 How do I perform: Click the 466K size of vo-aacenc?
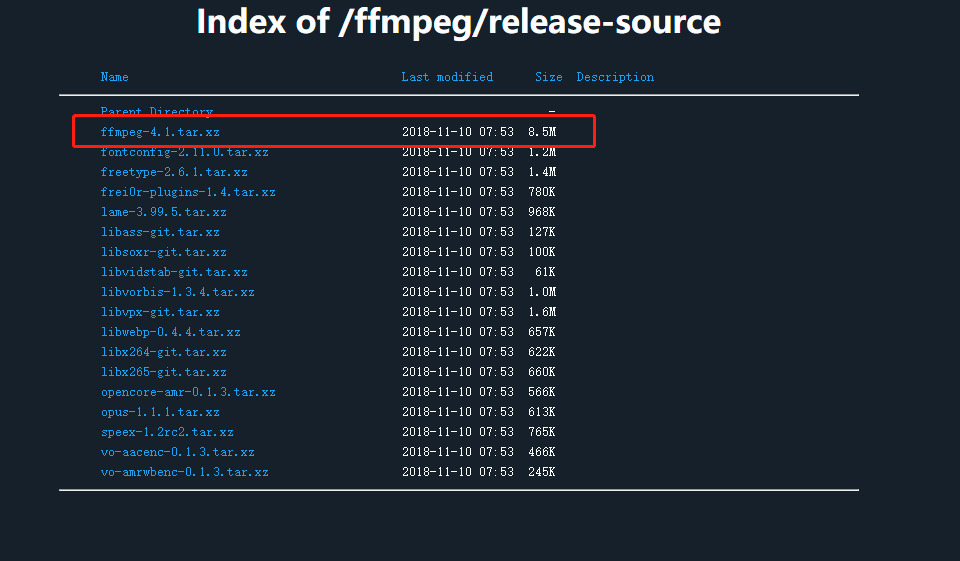coord(542,452)
